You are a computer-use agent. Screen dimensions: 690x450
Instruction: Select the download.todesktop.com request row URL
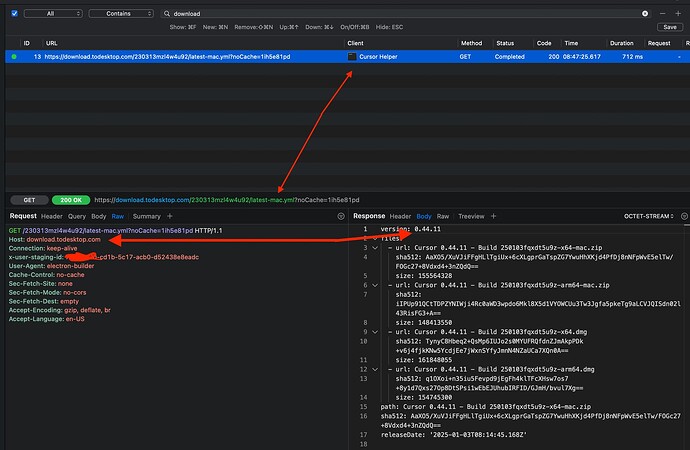point(167,57)
